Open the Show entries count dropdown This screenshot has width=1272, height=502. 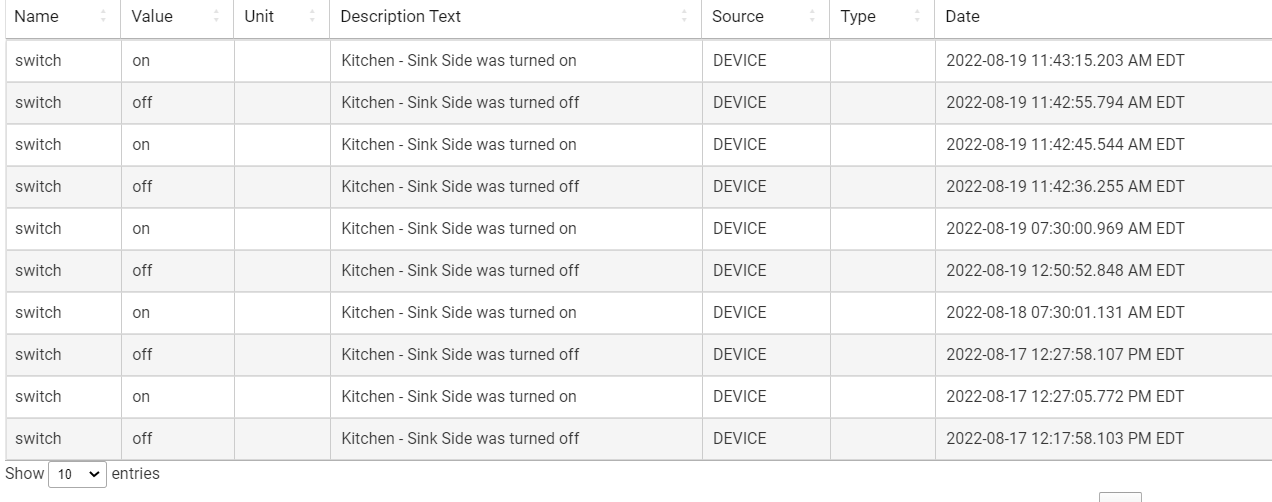[78, 474]
